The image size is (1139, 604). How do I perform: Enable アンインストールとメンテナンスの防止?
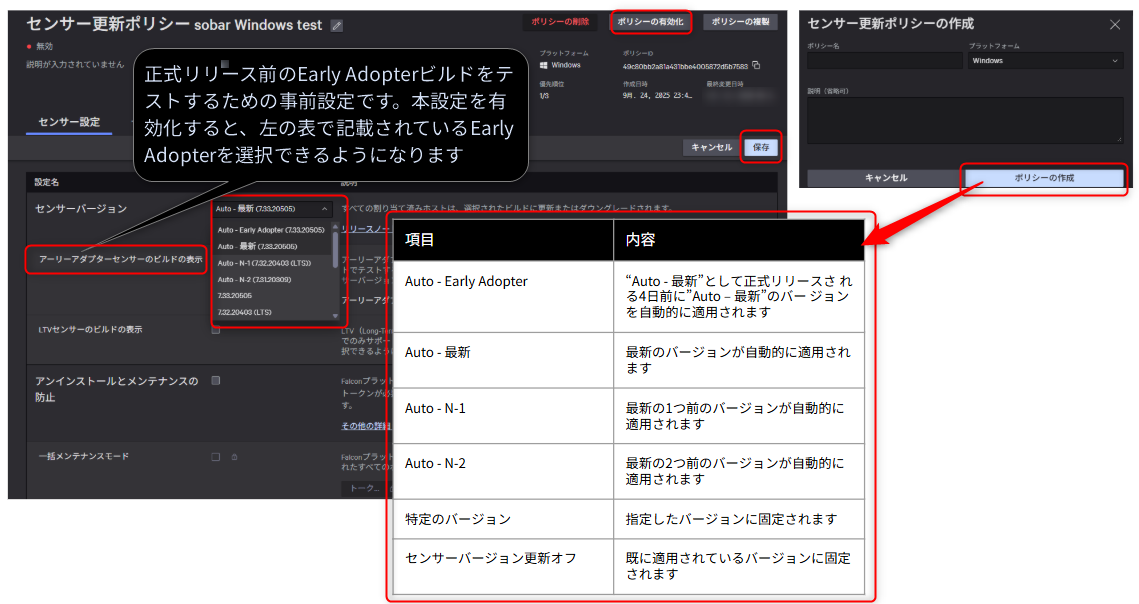[214, 382]
